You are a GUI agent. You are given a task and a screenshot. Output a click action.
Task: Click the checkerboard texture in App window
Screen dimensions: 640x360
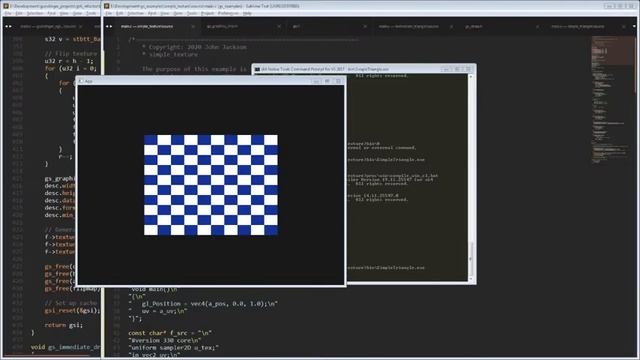tap(211, 185)
